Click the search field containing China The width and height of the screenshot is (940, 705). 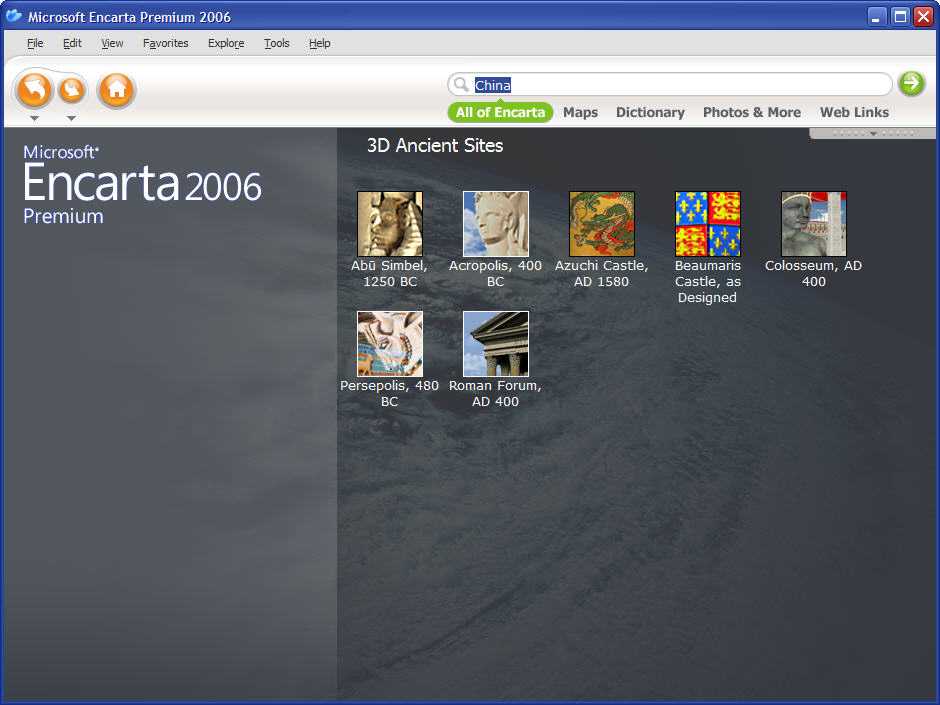(x=670, y=85)
